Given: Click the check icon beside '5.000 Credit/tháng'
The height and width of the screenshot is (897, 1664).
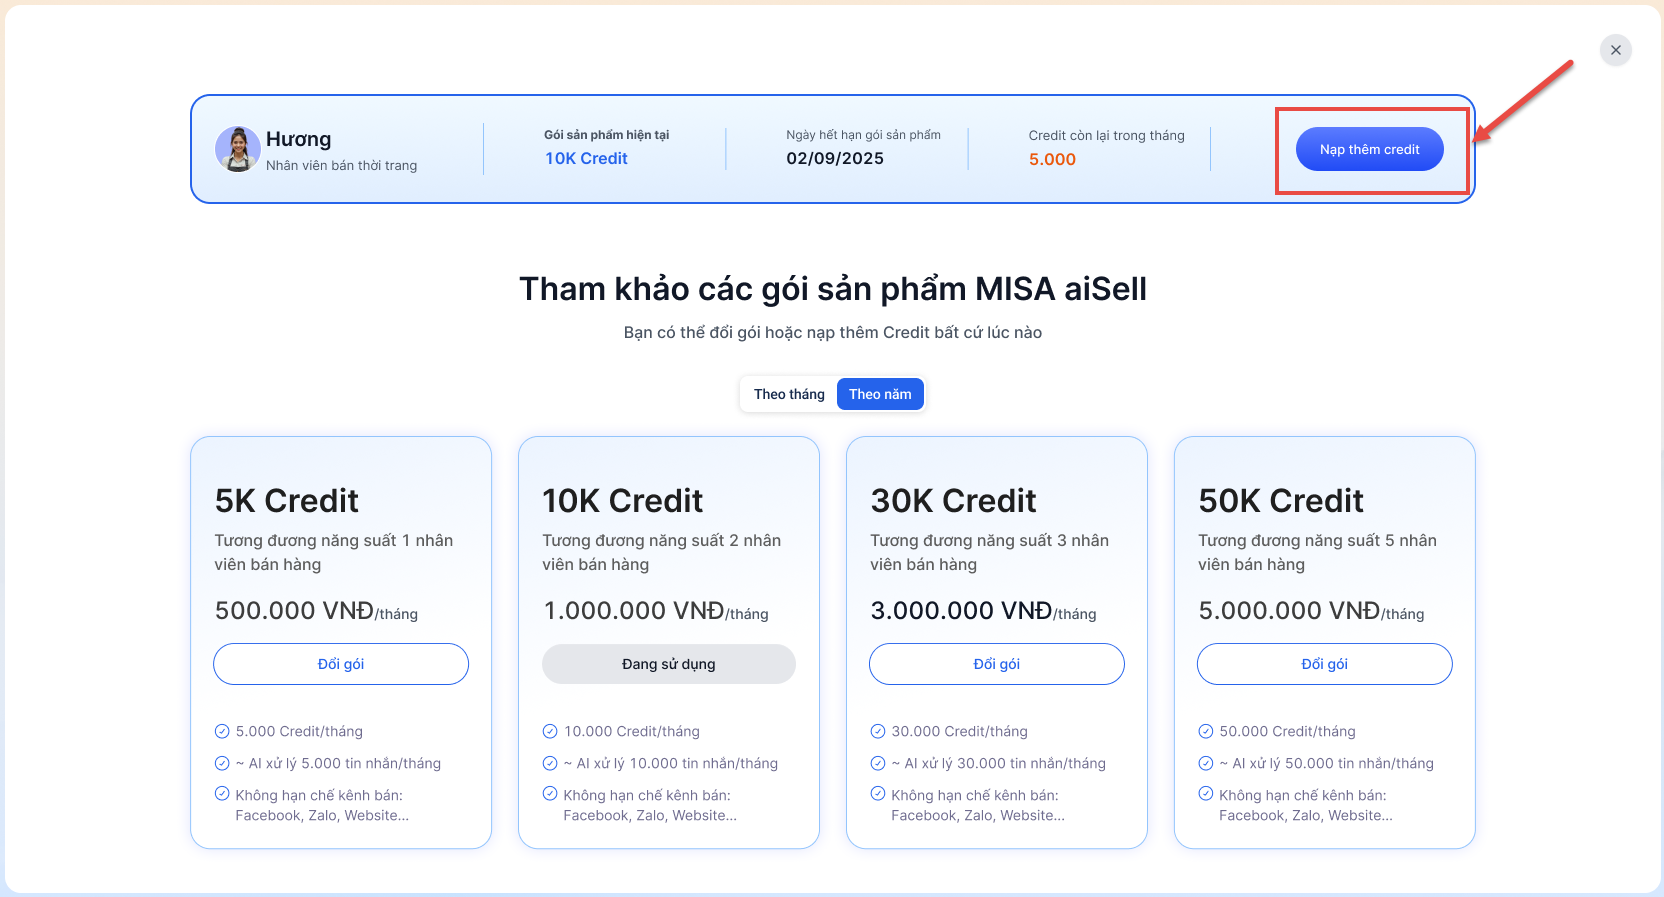Looking at the screenshot, I should 222,731.
